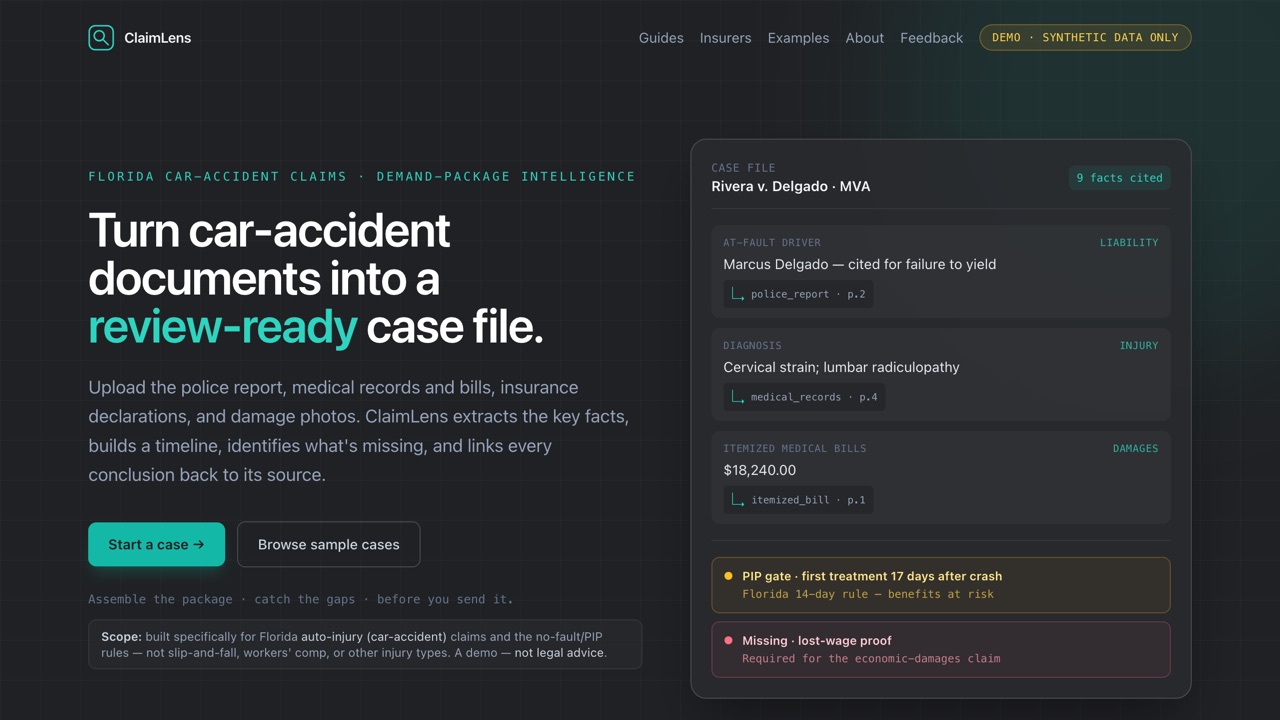Click the medical_records p.4 source citation
1280x720 pixels.
(804, 397)
